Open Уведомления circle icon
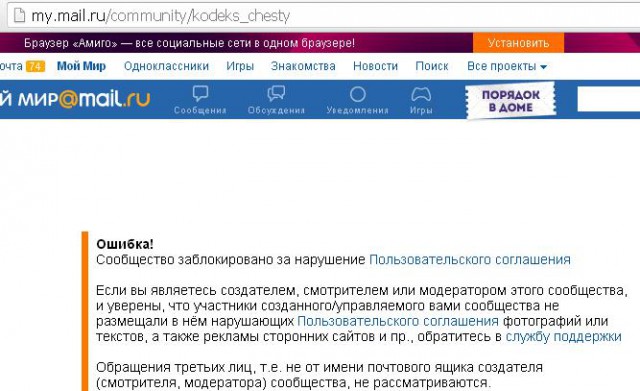The width and height of the screenshot is (640, 391). [358, 94]
